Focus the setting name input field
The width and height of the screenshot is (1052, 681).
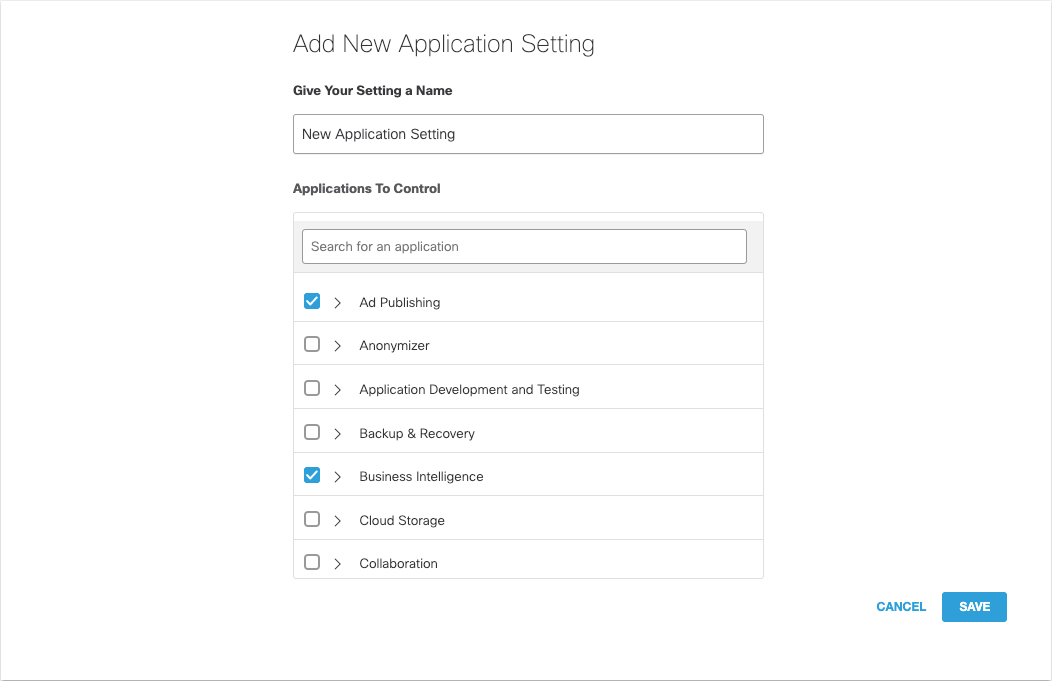click(528, 134)
